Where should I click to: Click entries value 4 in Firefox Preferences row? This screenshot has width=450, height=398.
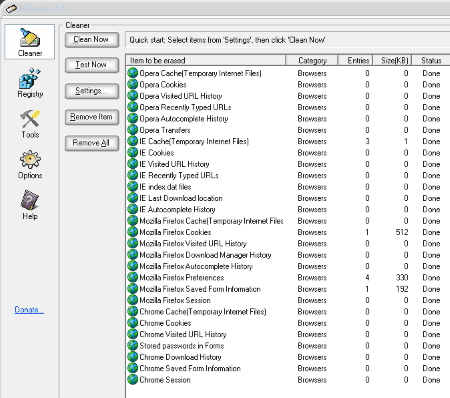tap(367, 277)
